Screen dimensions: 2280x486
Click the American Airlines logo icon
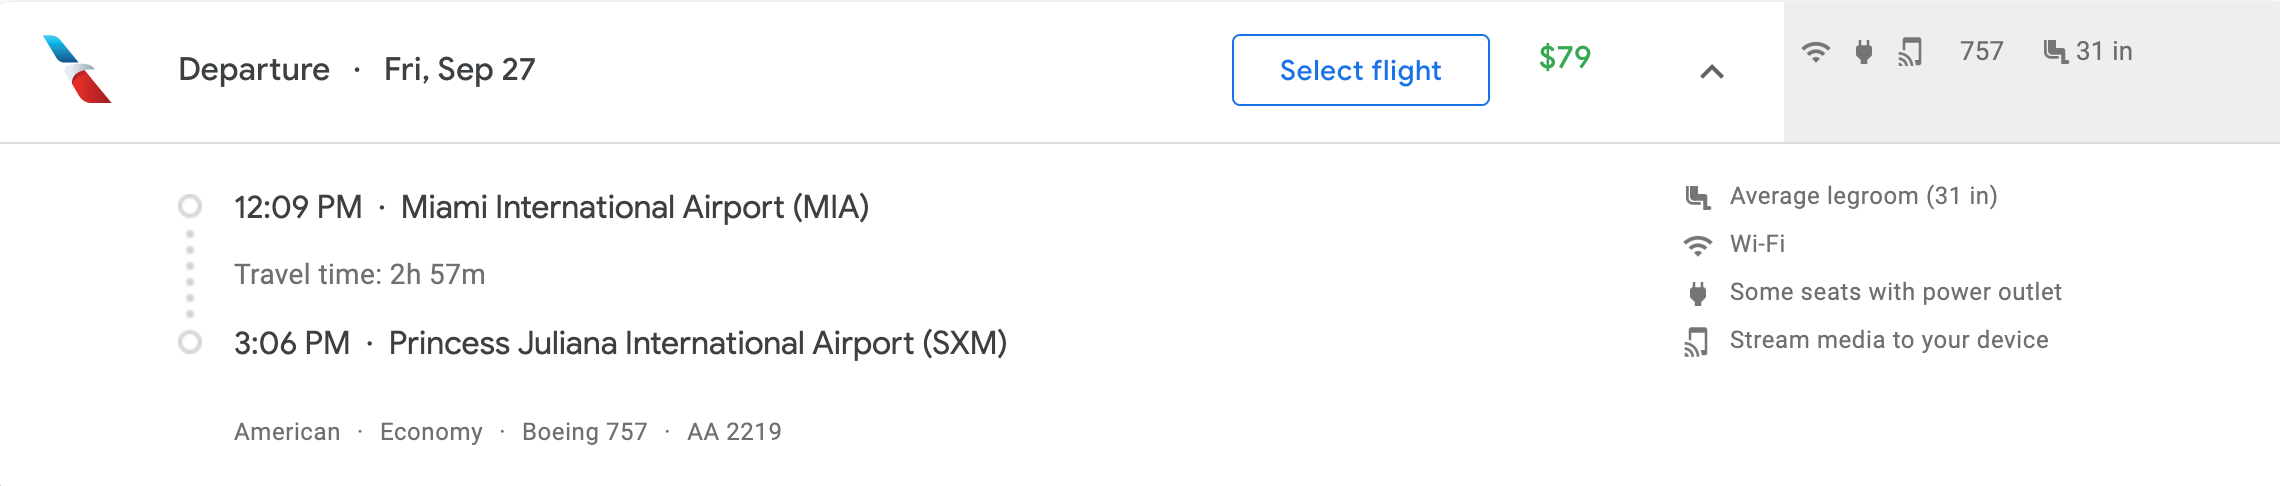(77, 69)
